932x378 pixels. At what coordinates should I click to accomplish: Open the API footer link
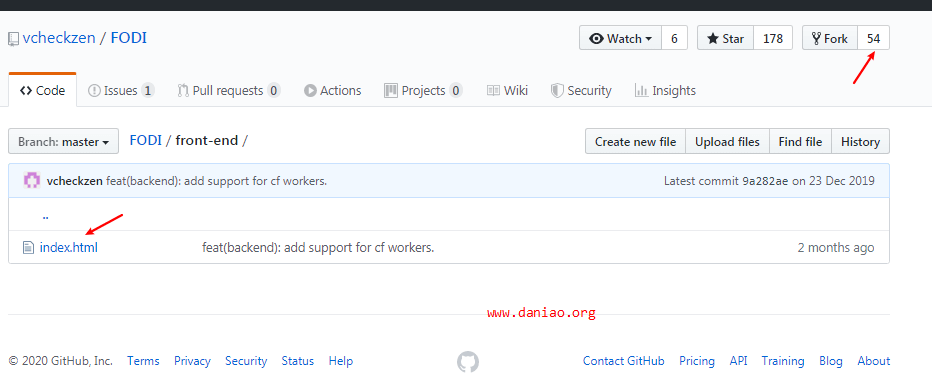coord(738,361)
